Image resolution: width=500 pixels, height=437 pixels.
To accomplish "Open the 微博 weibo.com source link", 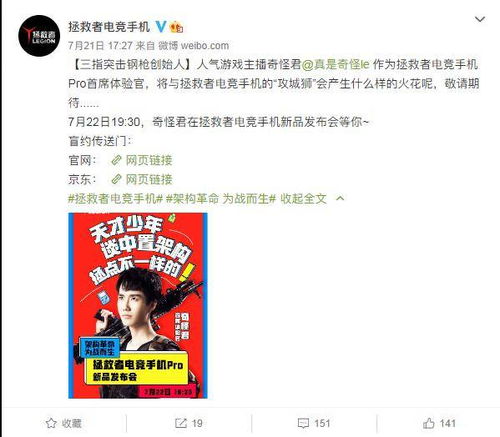I will pos(194,46).
